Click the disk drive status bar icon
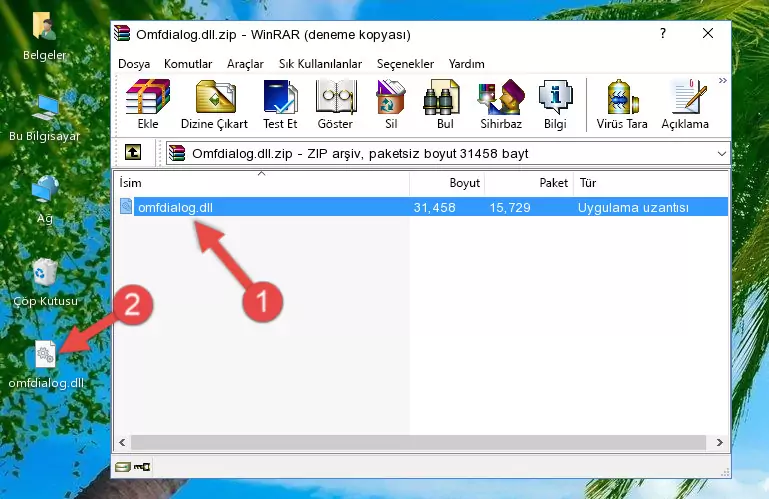 [123, 467]
